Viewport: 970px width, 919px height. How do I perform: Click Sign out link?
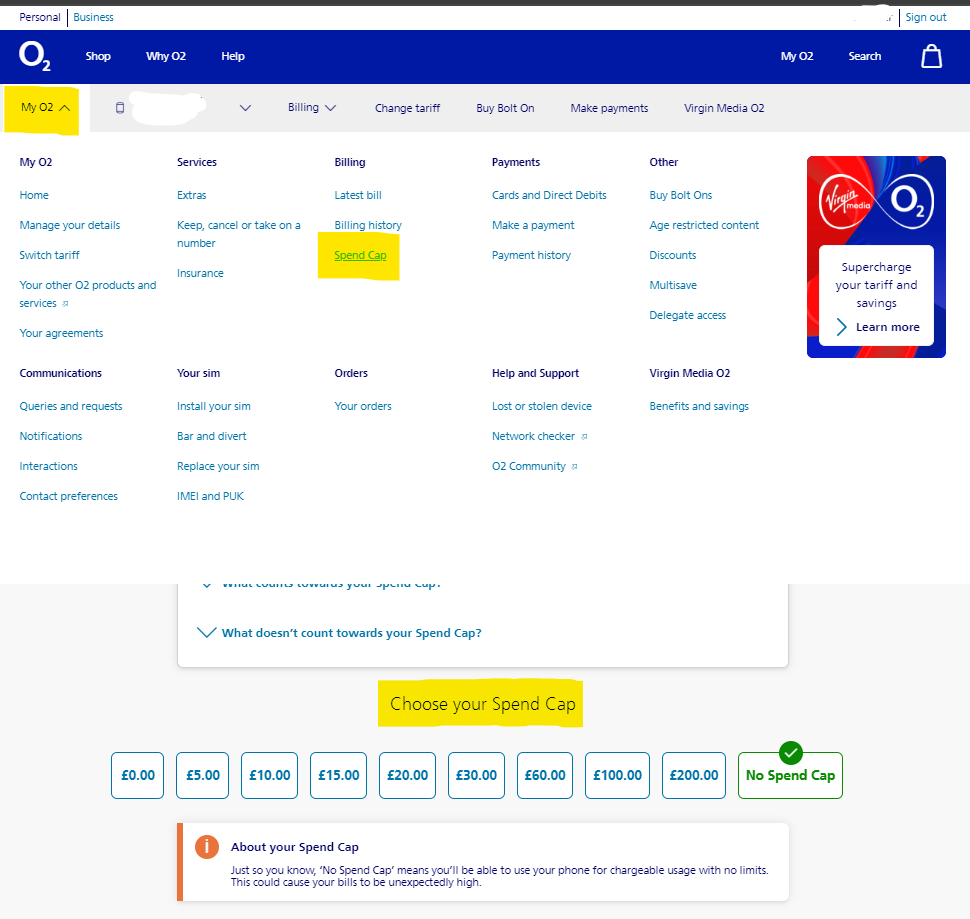click(925, 17)
